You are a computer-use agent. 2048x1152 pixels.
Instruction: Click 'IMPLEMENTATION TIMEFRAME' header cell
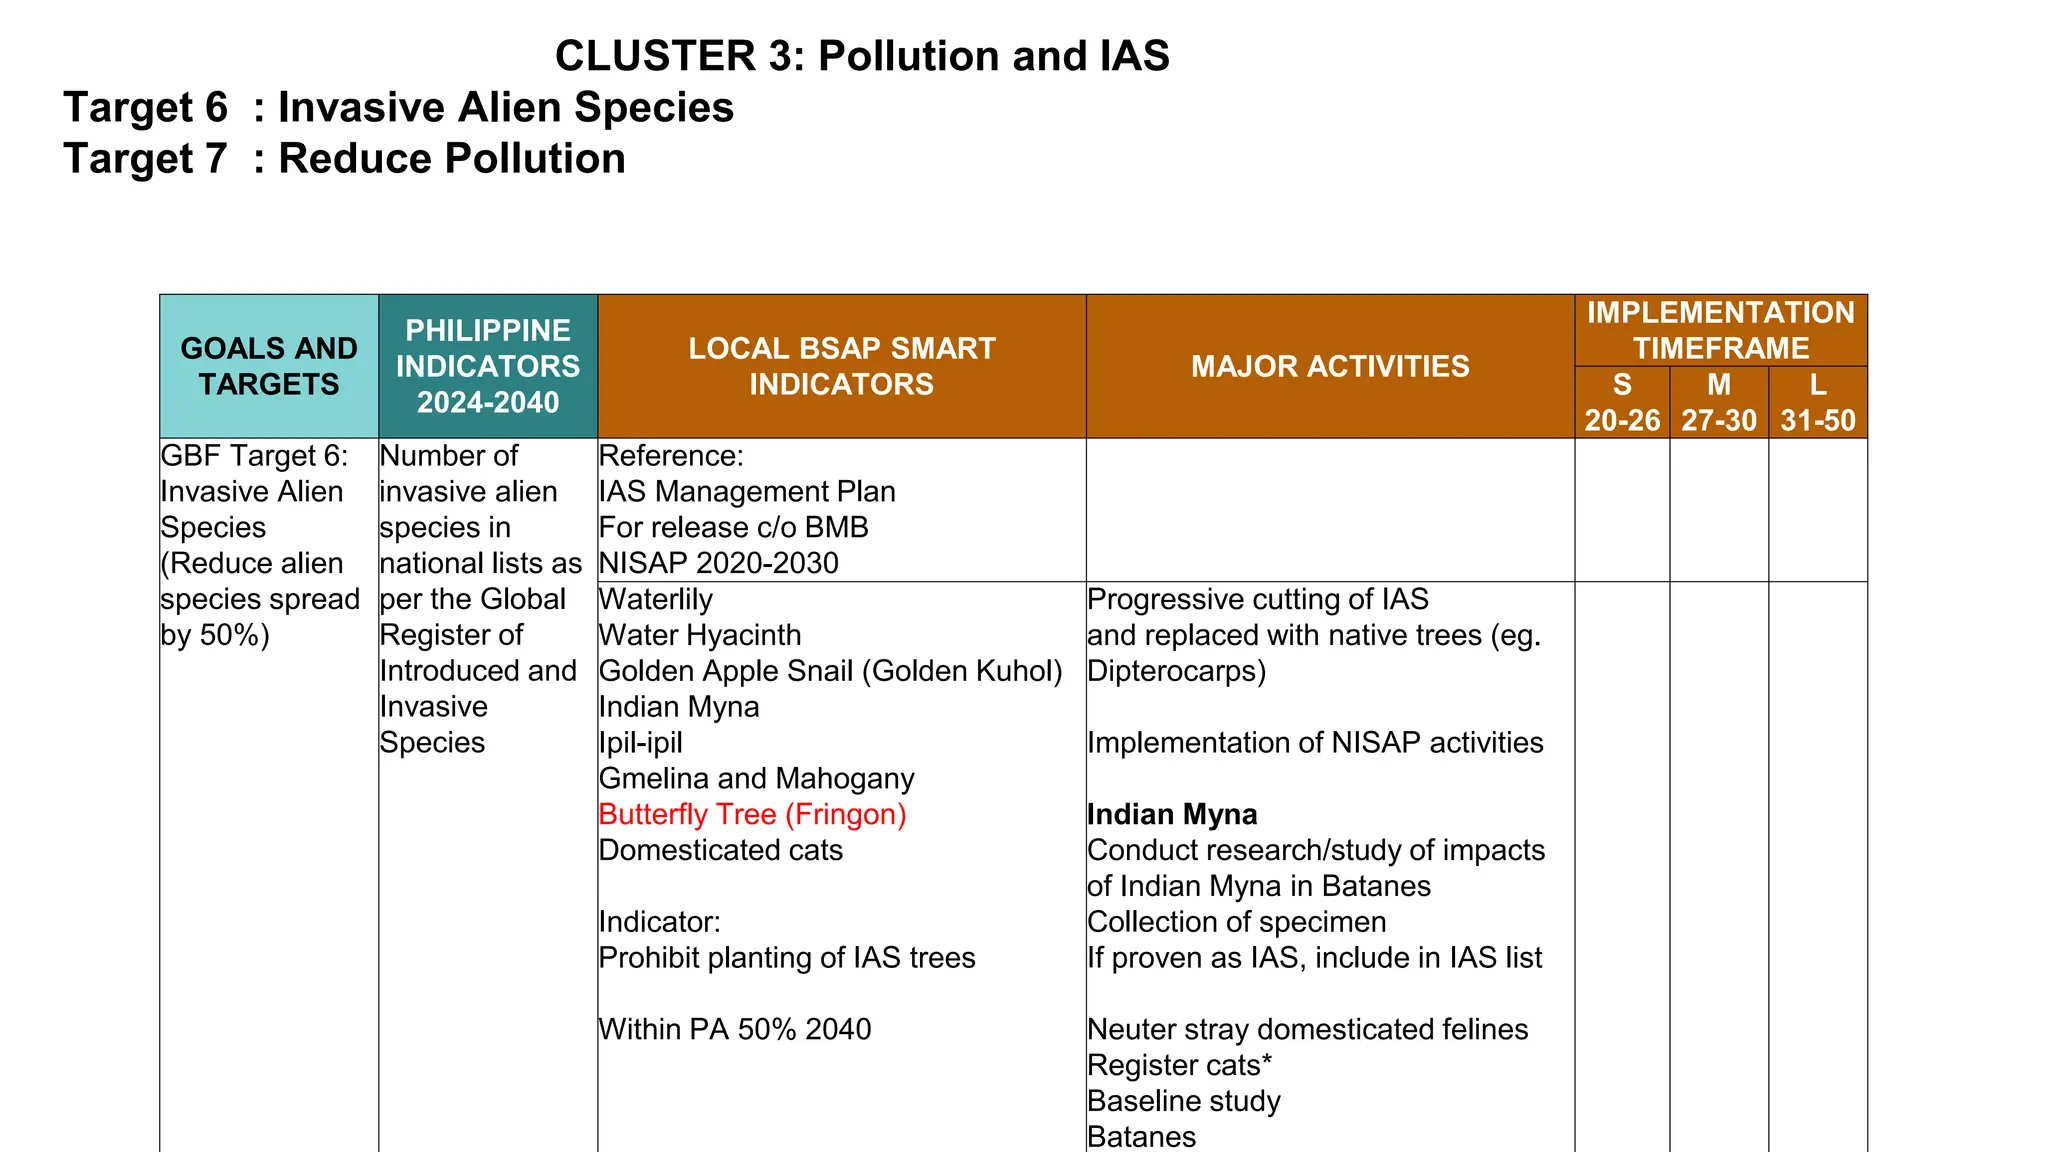coord(1721,330)
